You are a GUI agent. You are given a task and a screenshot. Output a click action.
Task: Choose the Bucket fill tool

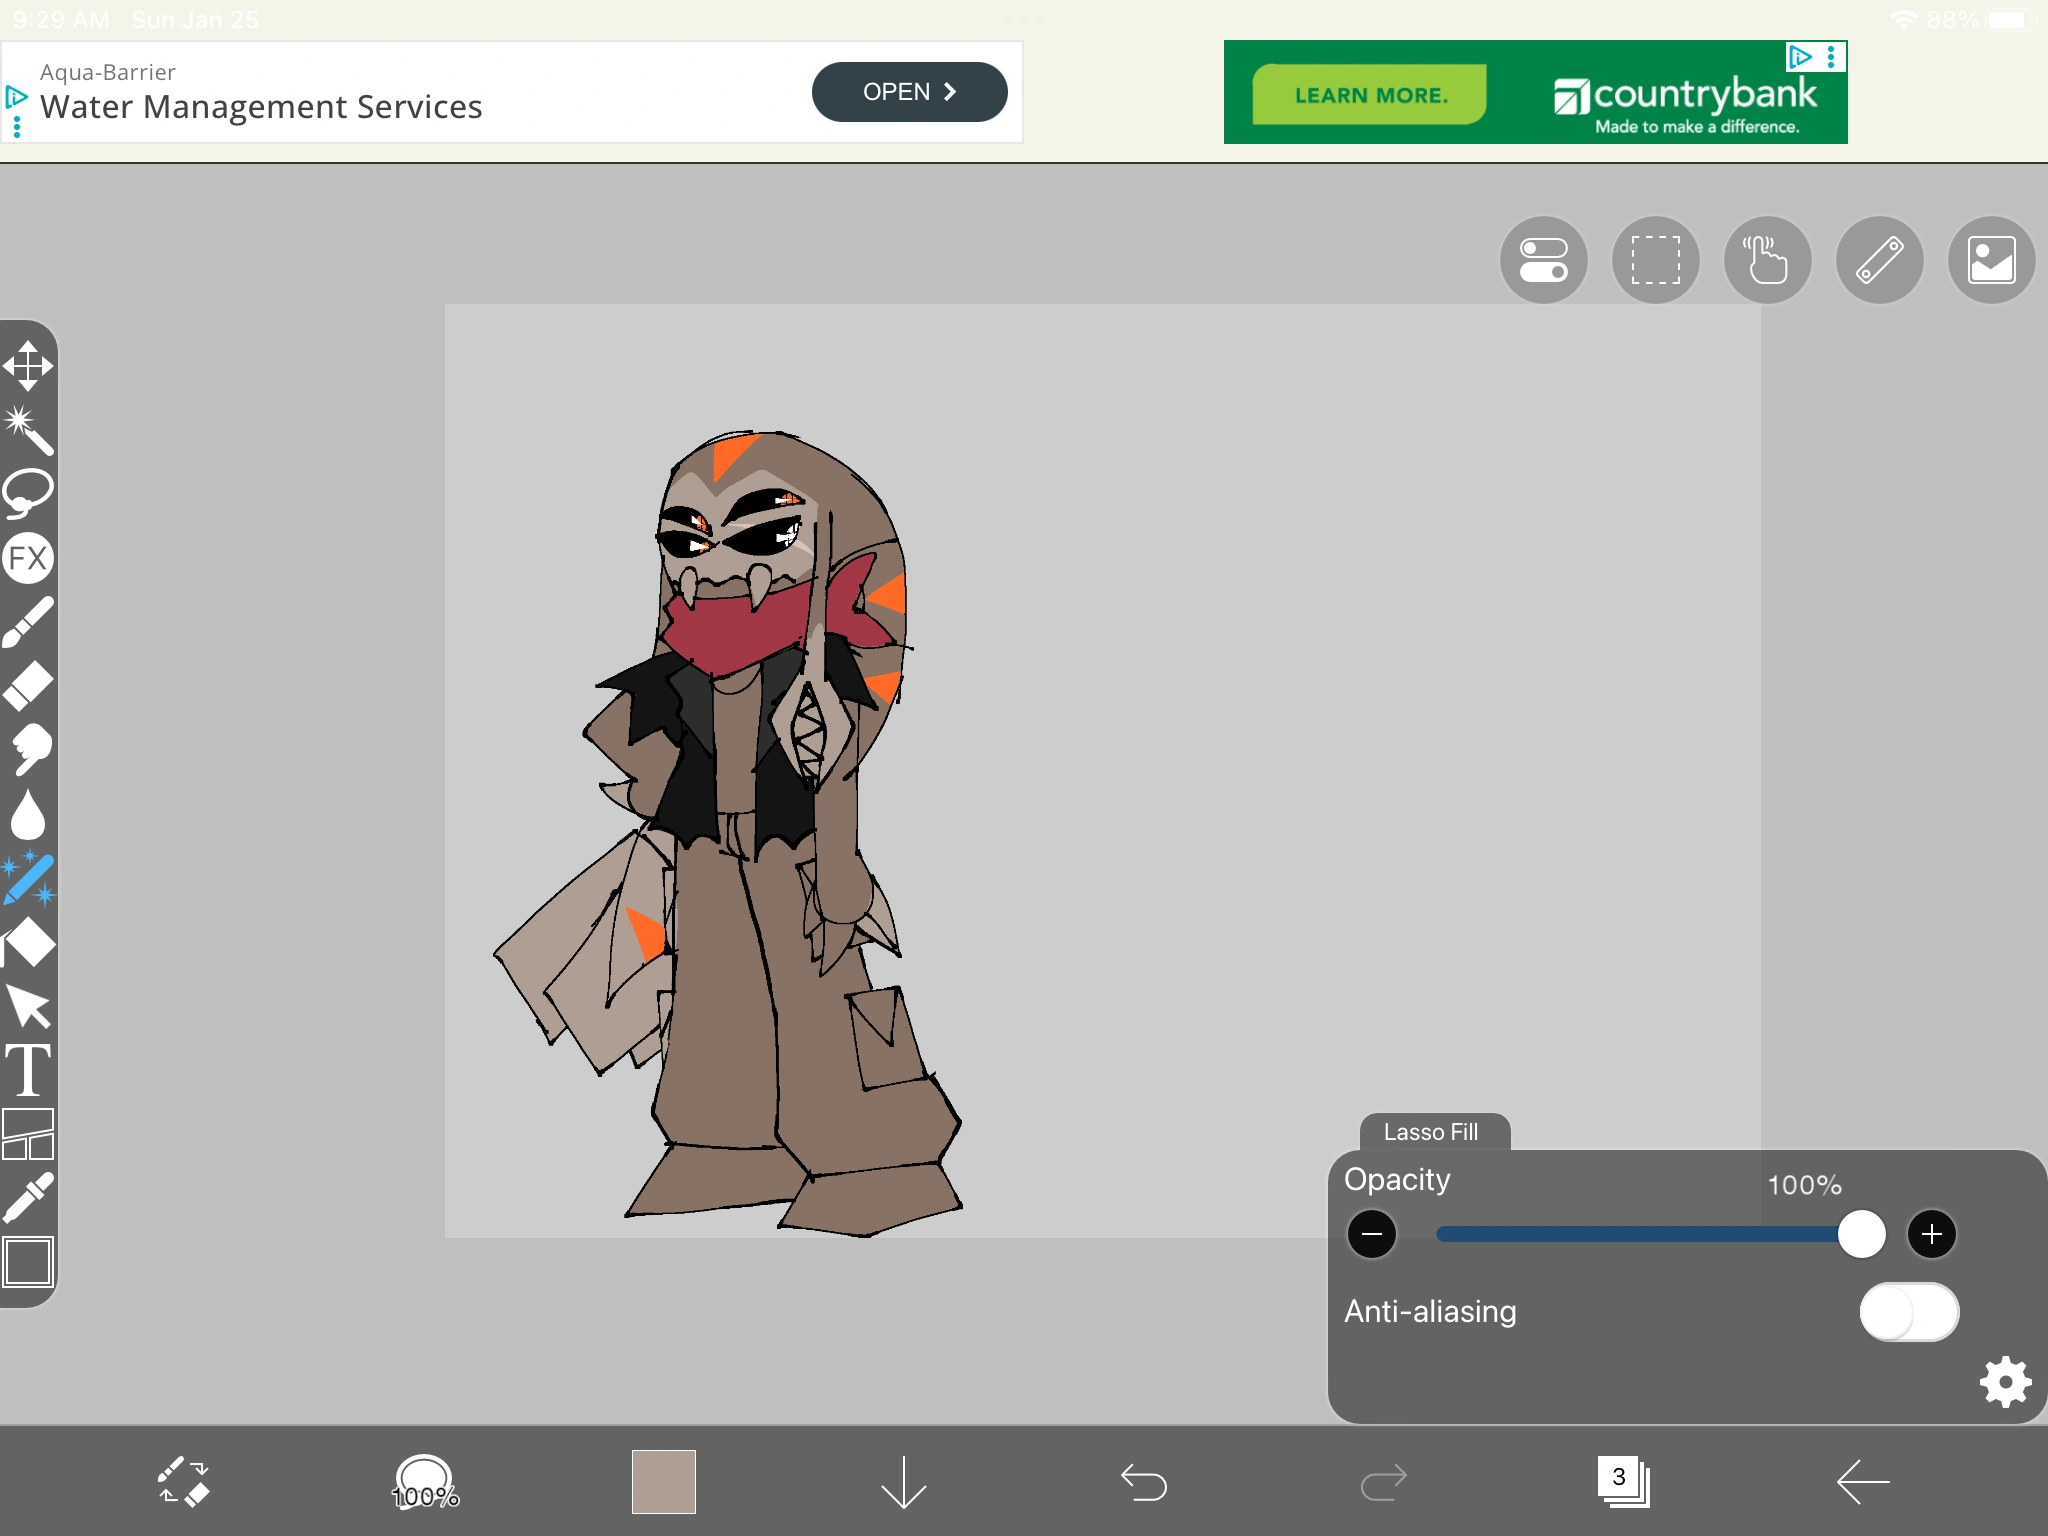[28, 942]
